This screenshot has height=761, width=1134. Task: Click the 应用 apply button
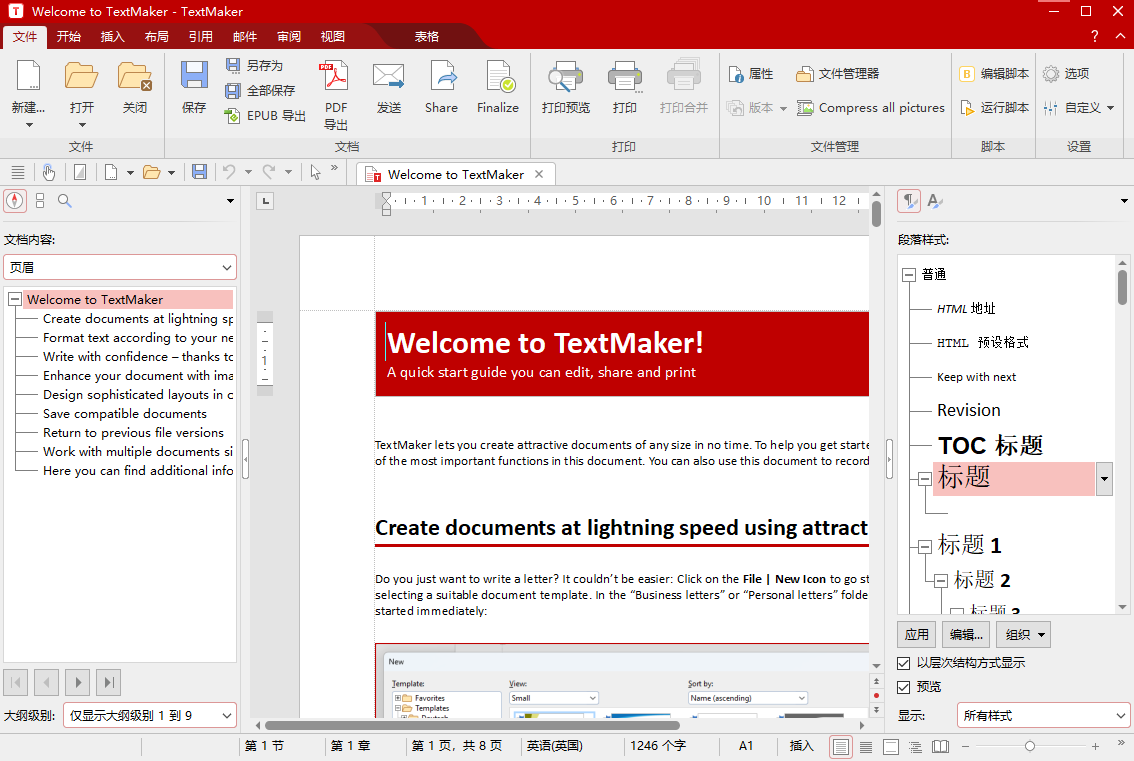tap(916, 634)
